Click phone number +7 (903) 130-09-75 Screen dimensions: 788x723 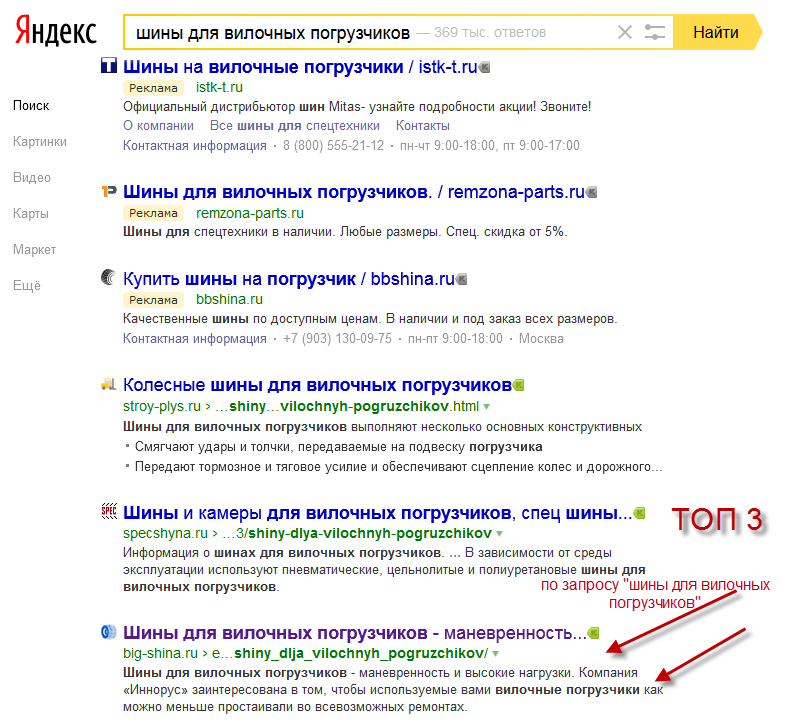pyautogui.click(x=337, y=339)
